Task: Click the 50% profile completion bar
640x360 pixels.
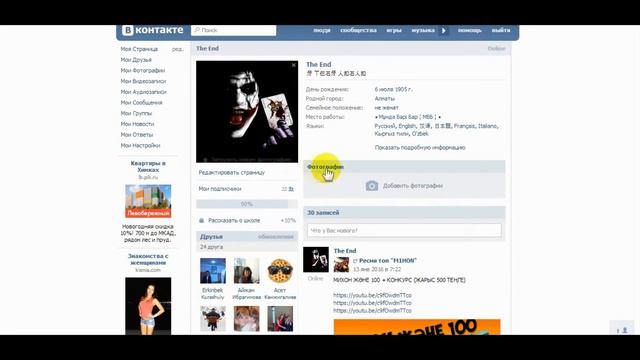Action: pos(247,204)
